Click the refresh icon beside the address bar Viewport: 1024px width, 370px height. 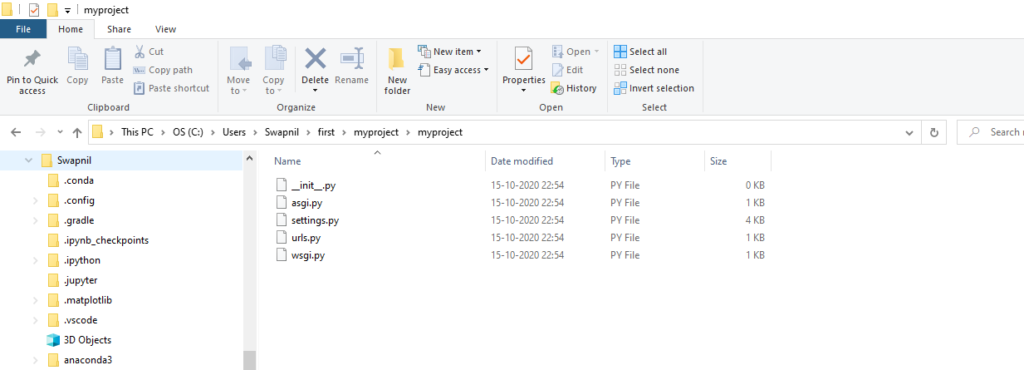[x=935, y=132]
